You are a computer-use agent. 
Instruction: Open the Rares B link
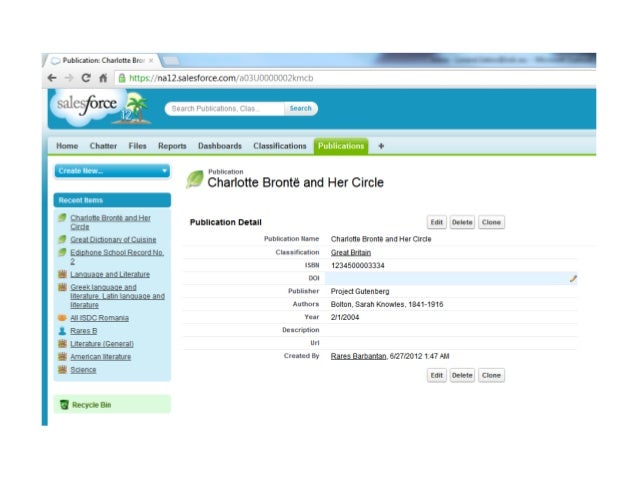(x=83, y=331)
